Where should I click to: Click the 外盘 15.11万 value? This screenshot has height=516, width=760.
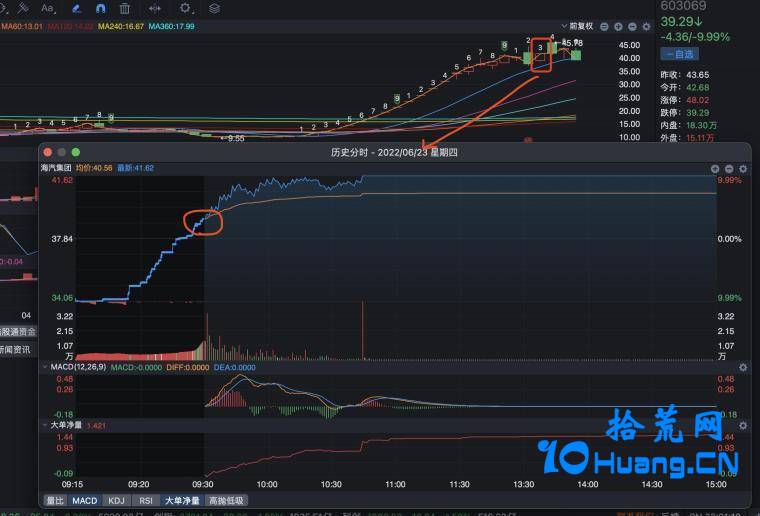coord(700,138)
